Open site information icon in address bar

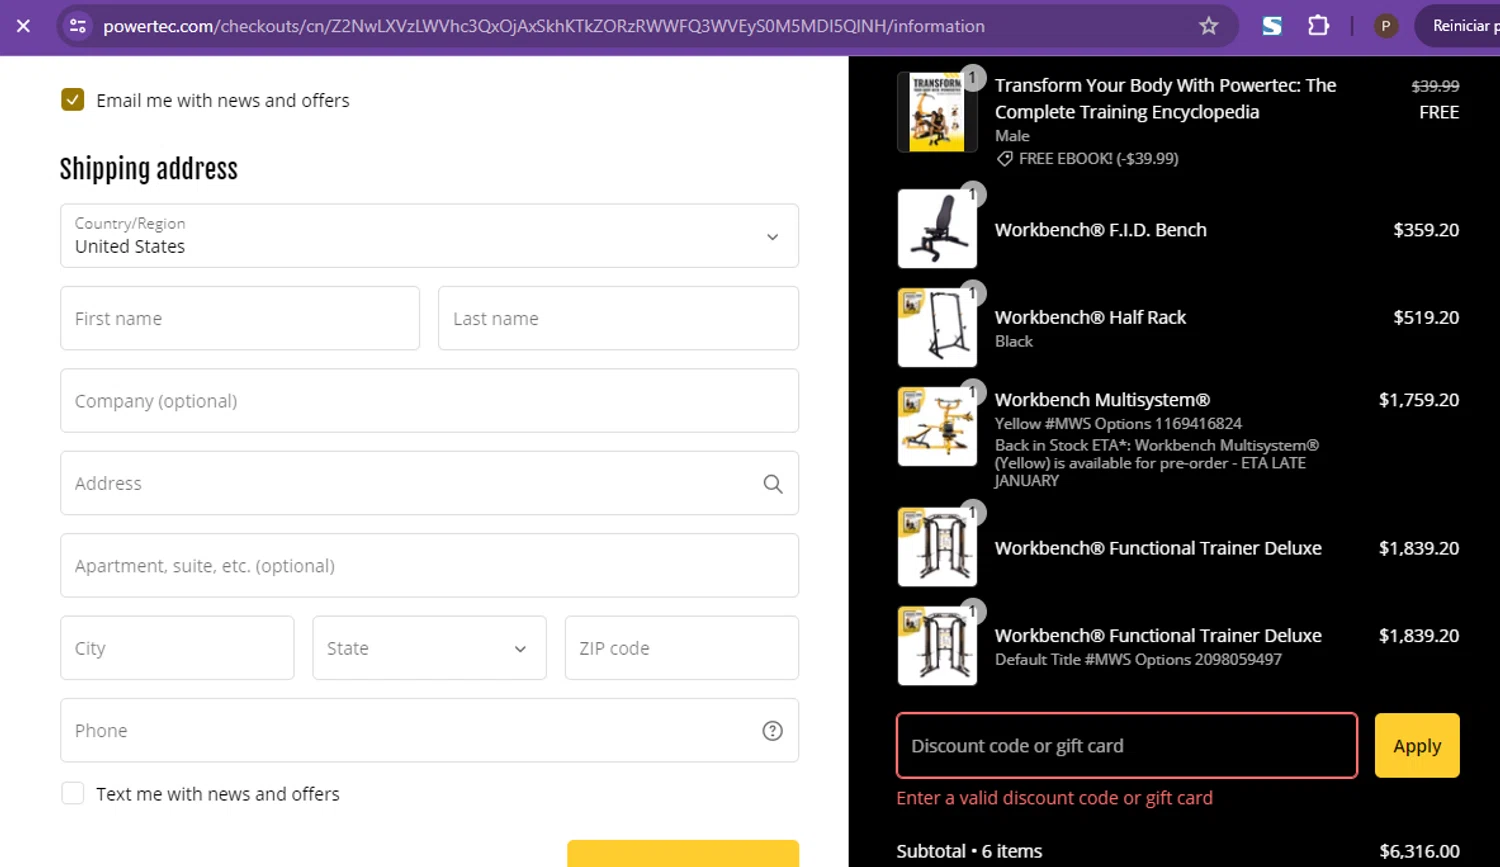pos(78,26)
